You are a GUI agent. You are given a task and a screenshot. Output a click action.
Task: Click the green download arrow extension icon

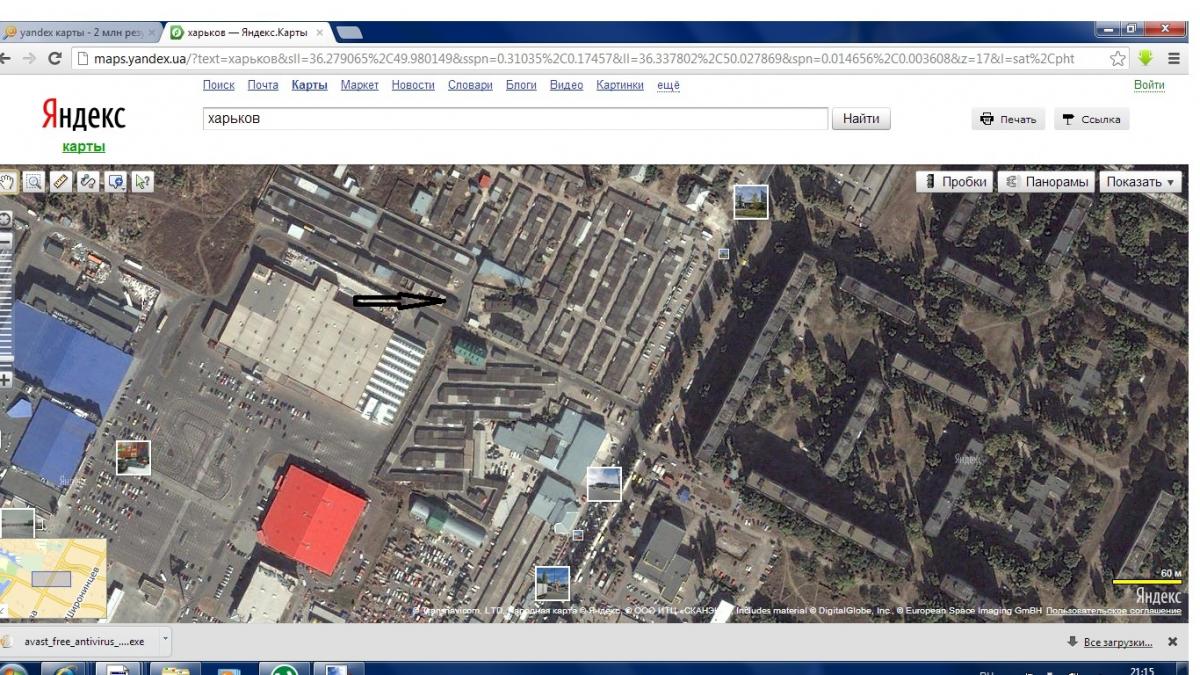click(x=1146, y=58)
